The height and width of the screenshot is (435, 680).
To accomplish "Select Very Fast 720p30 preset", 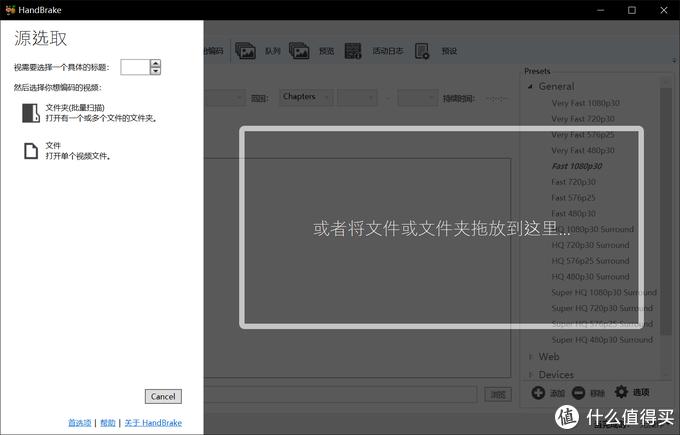I will point(583,119).
